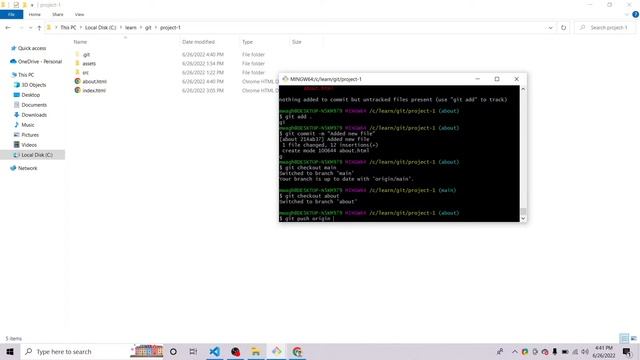Viewport: 640px width, 360px height.
Task: Open File Explorer from taskbar
Action: [256, 352]
